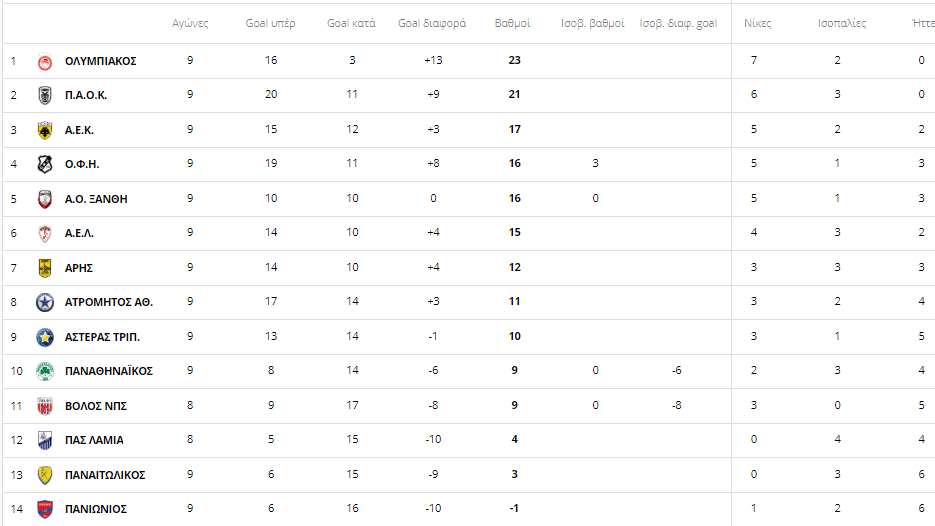Click the Ατρόμητος blue star crest
The height and width of the screenshot is (526, 935).
pyautogui.click(x=45, y=302)
